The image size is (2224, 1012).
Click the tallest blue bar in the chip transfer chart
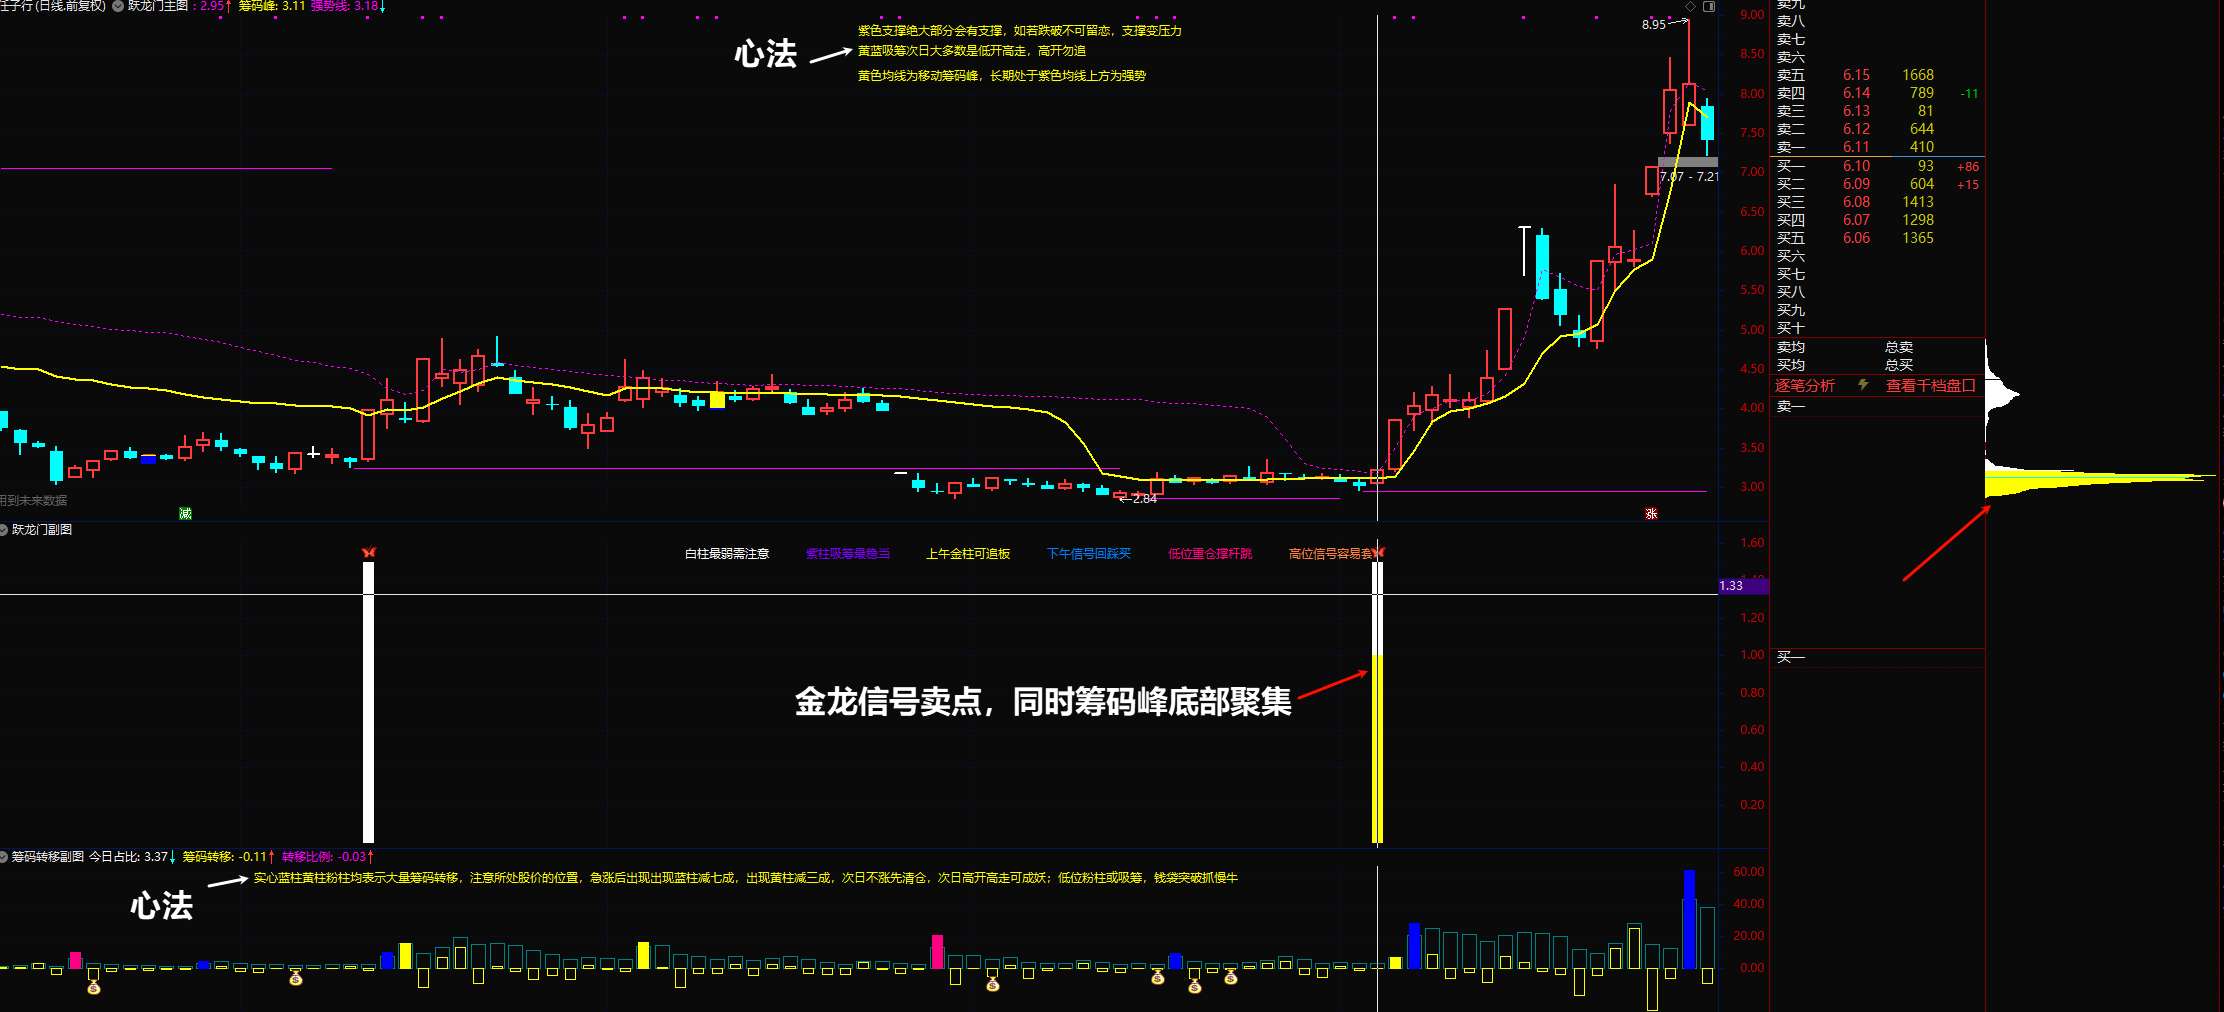coord(1689,919)
